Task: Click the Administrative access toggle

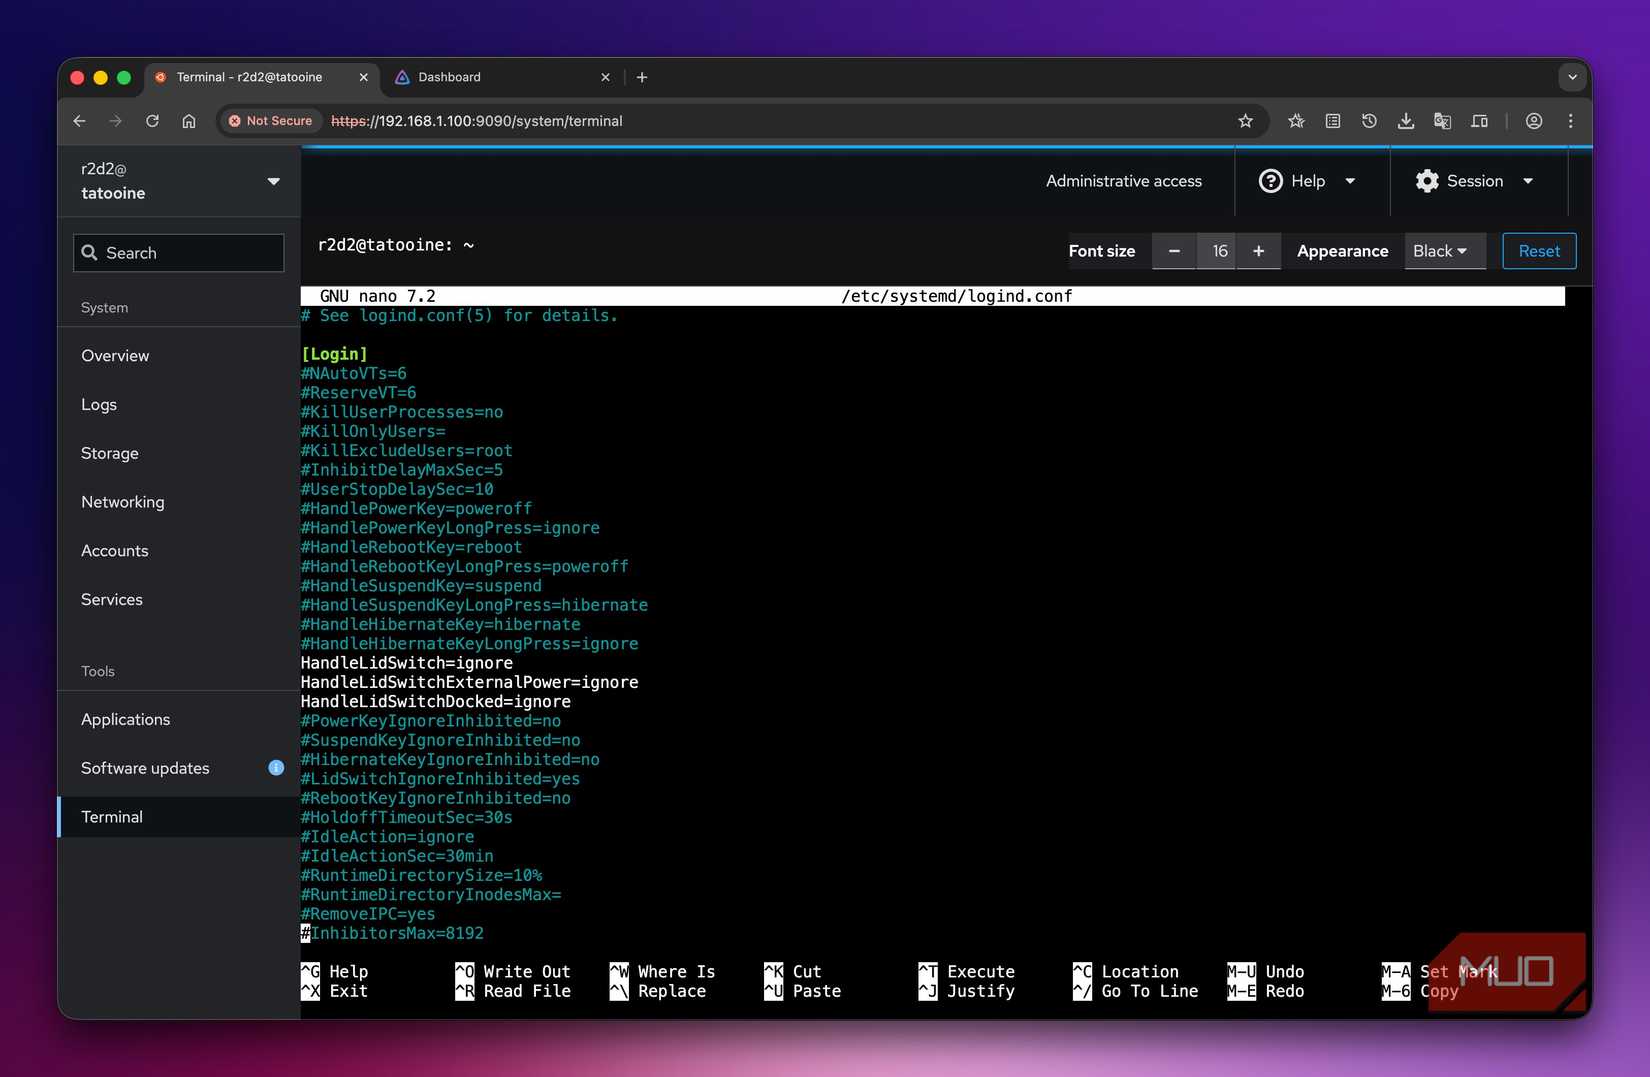Action: click(1123, 181)
